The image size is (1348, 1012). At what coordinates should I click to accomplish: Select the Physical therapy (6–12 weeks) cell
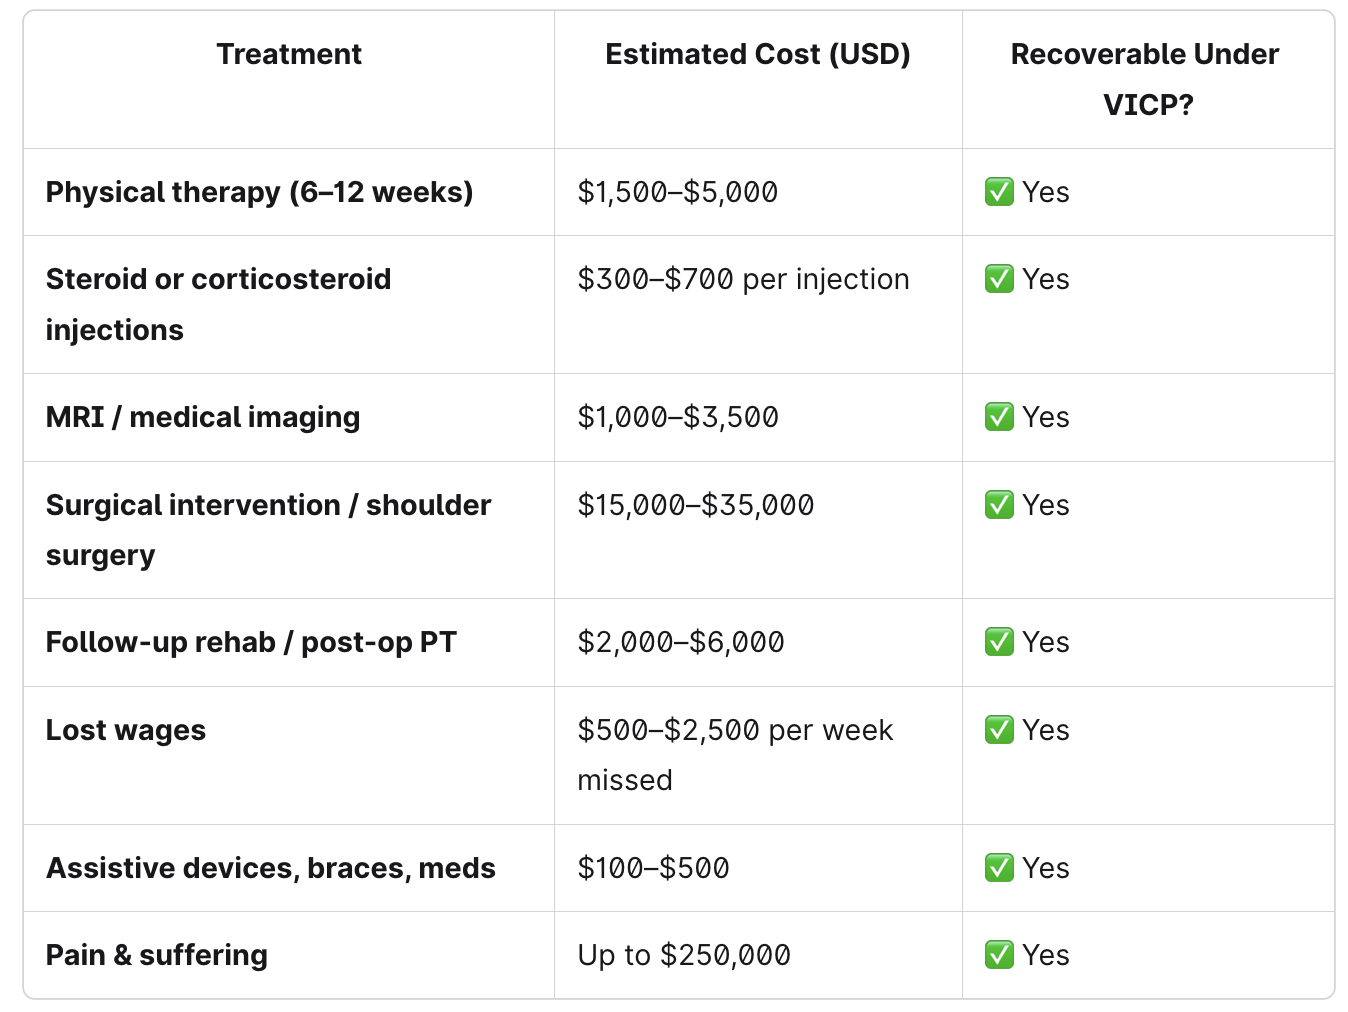point(259,192)
